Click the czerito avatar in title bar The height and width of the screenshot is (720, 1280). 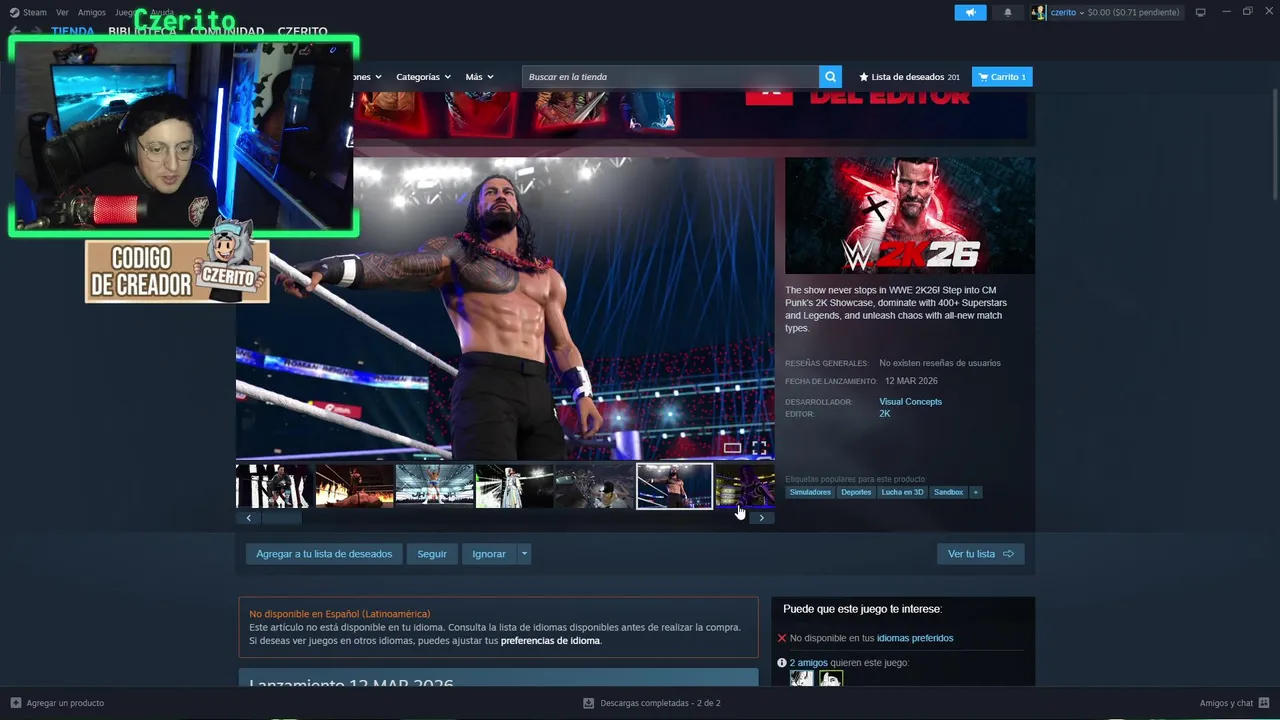(1039, 12)
